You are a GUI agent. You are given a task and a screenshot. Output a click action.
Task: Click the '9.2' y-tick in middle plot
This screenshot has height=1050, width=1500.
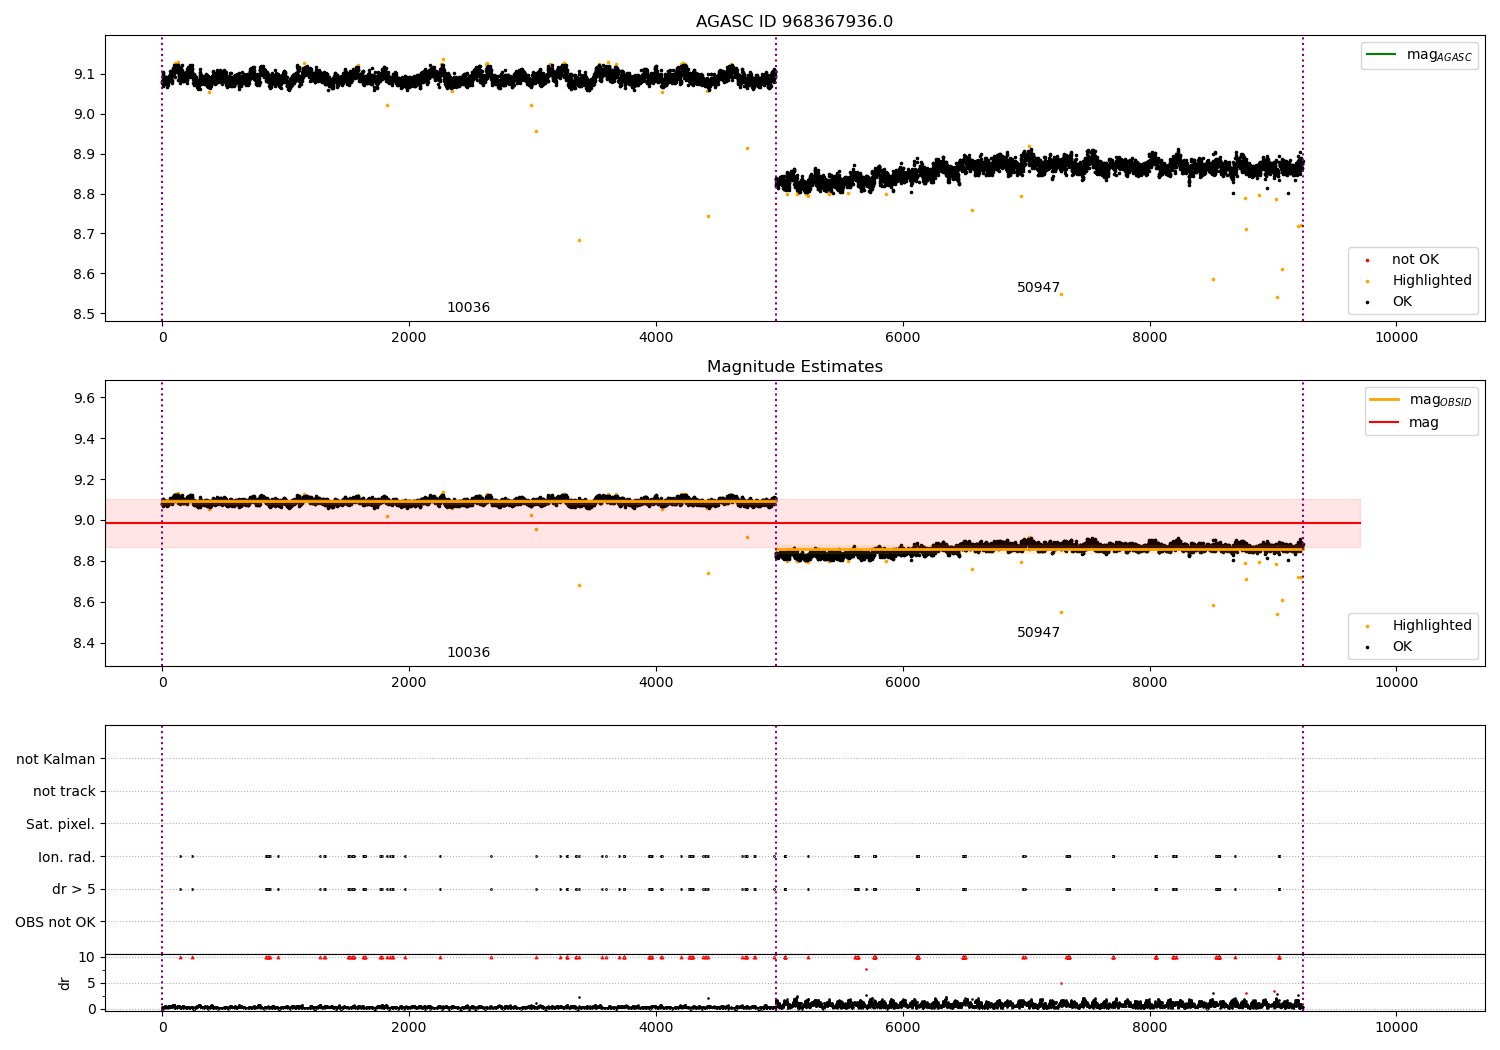84,481
